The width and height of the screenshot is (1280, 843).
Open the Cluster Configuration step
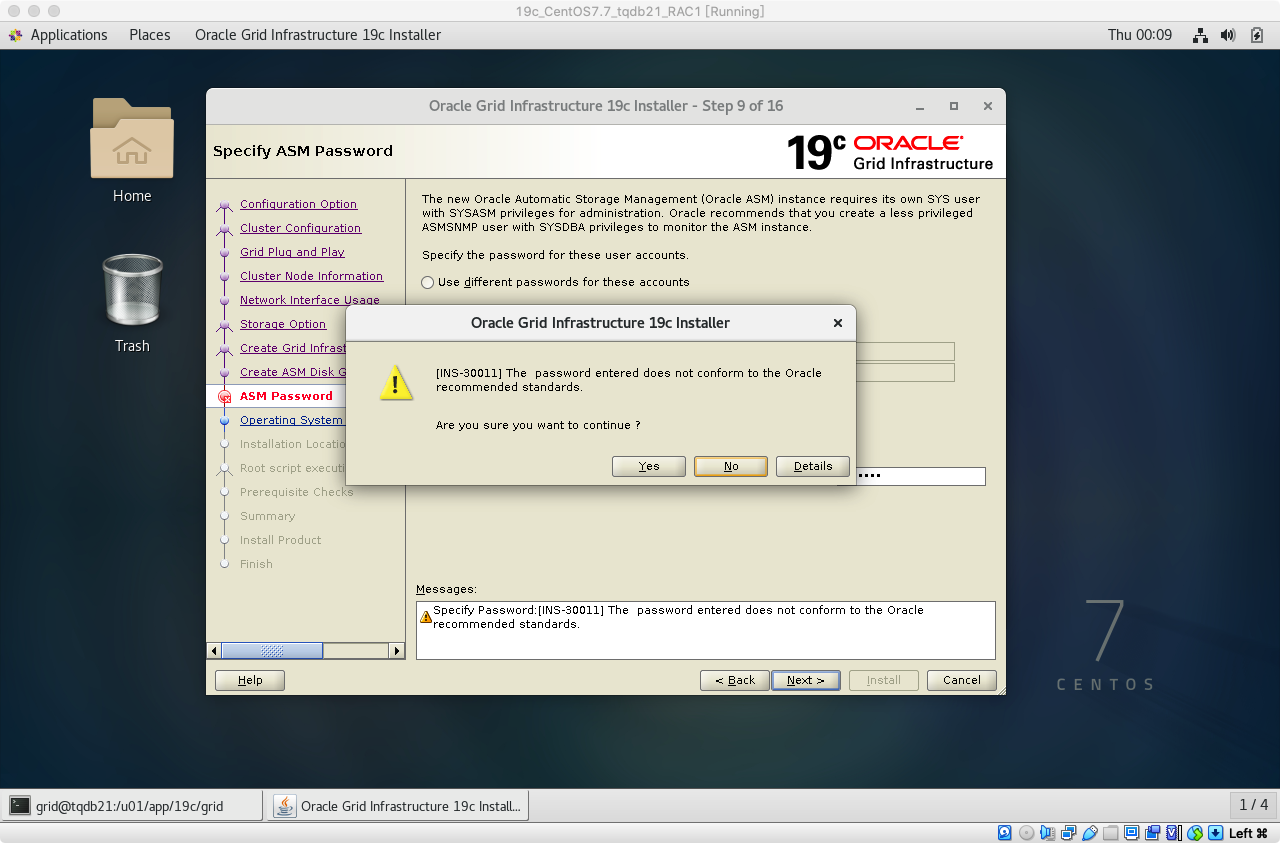point(300,228)
